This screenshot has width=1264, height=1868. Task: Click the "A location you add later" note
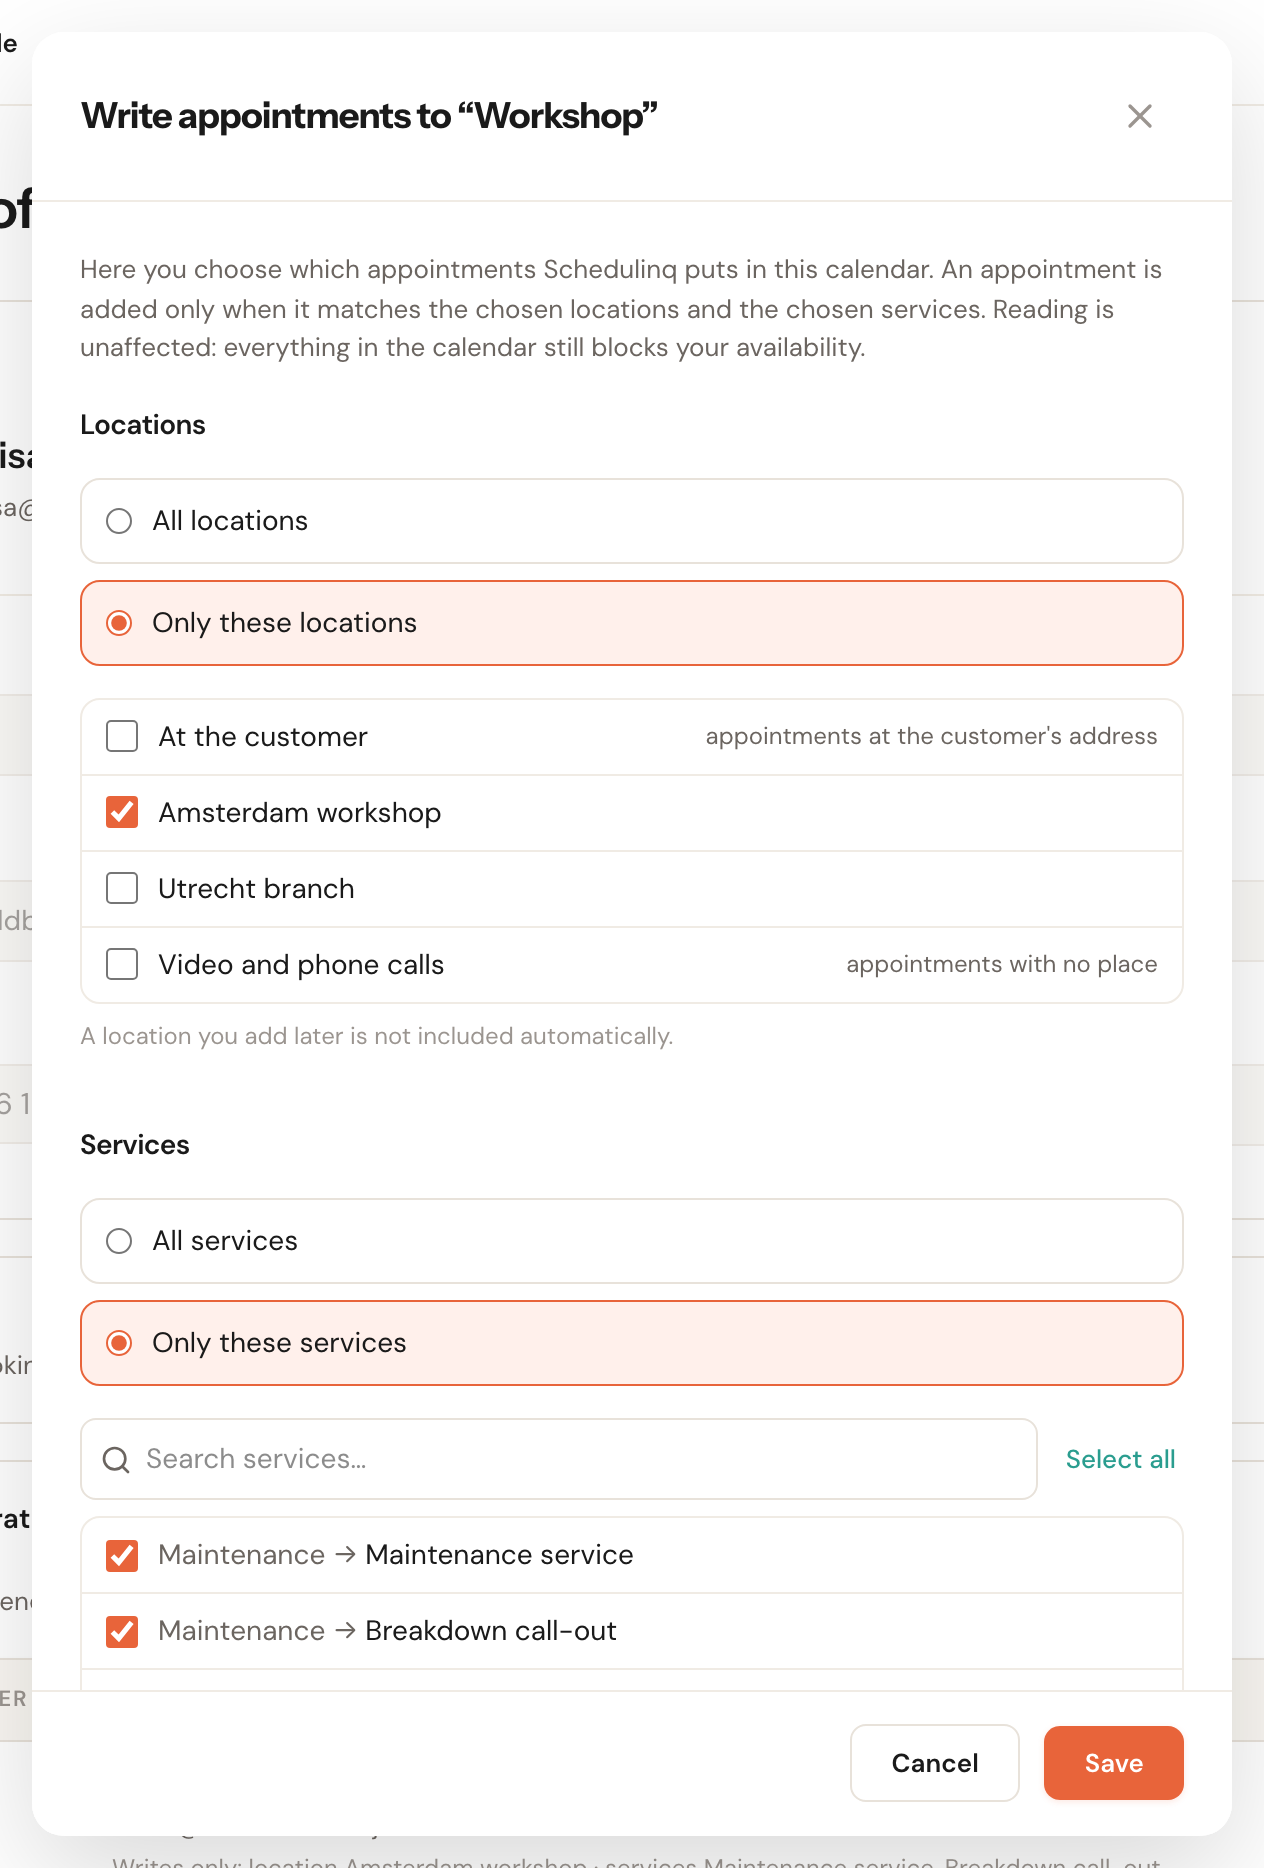coord(377,1037)
